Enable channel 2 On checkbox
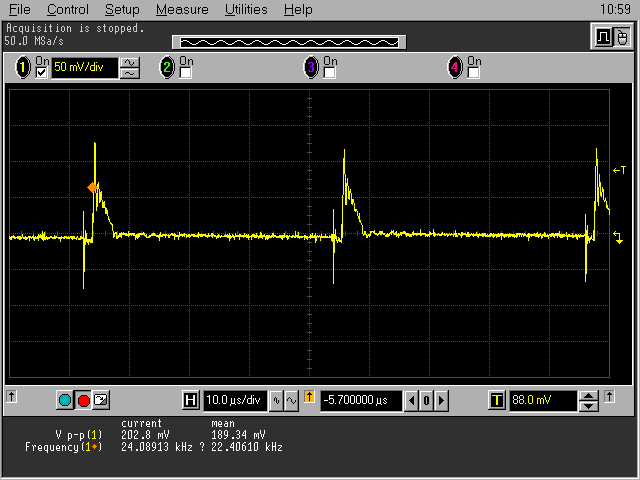The width and height of the screenshot is (640, 480). [186, 73]
